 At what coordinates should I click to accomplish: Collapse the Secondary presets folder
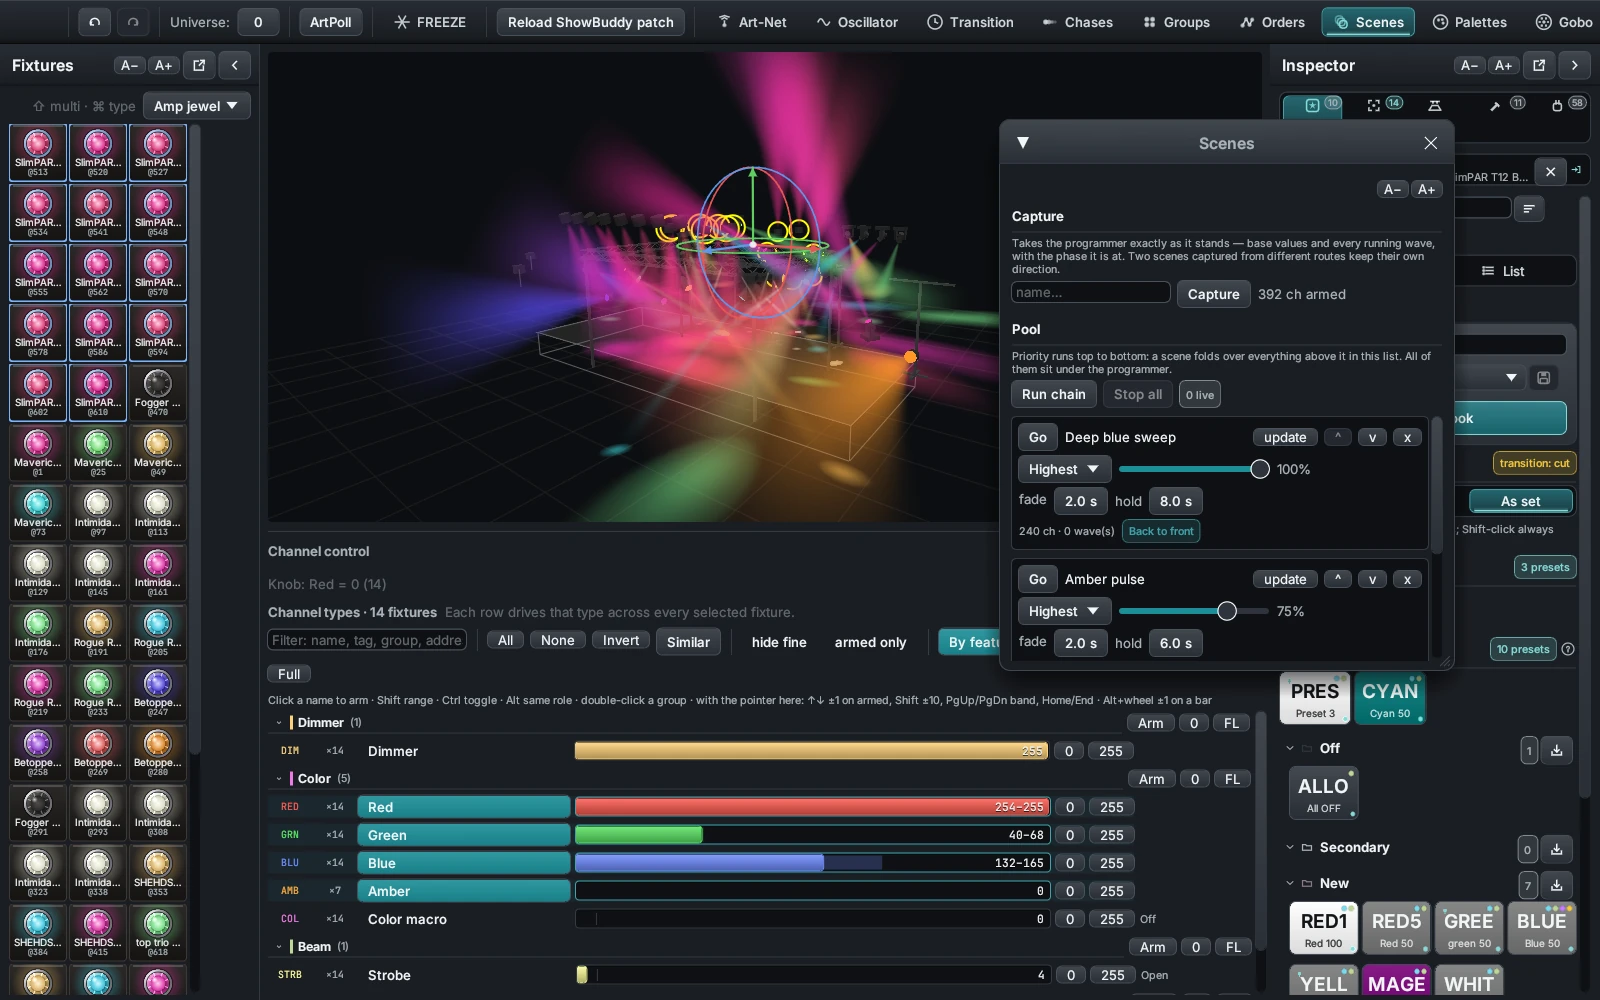(x=1290, y=847)
